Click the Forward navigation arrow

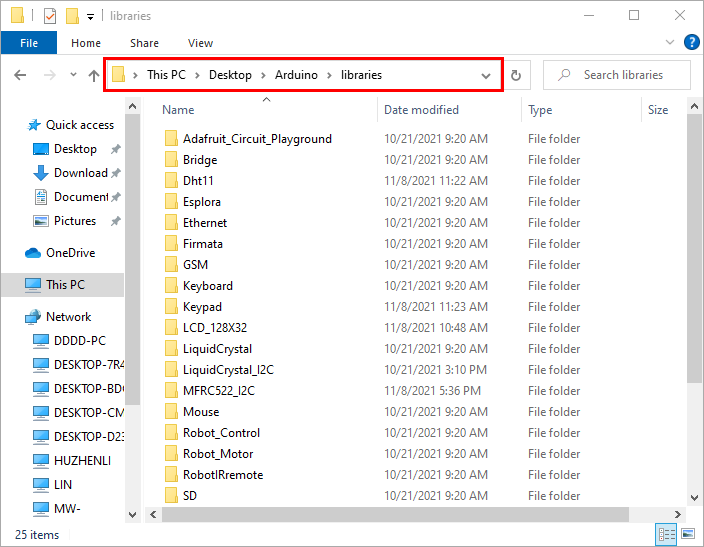coord(49,75)
